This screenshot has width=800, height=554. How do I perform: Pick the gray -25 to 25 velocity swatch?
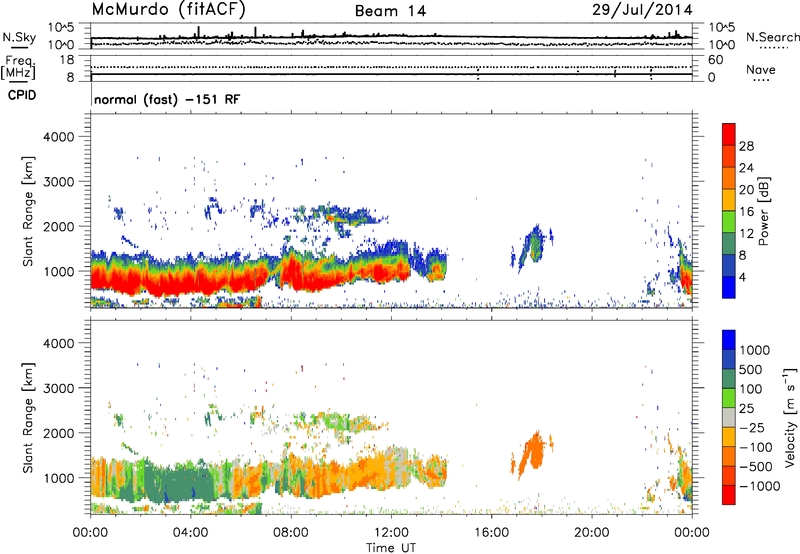click(729, 417)
